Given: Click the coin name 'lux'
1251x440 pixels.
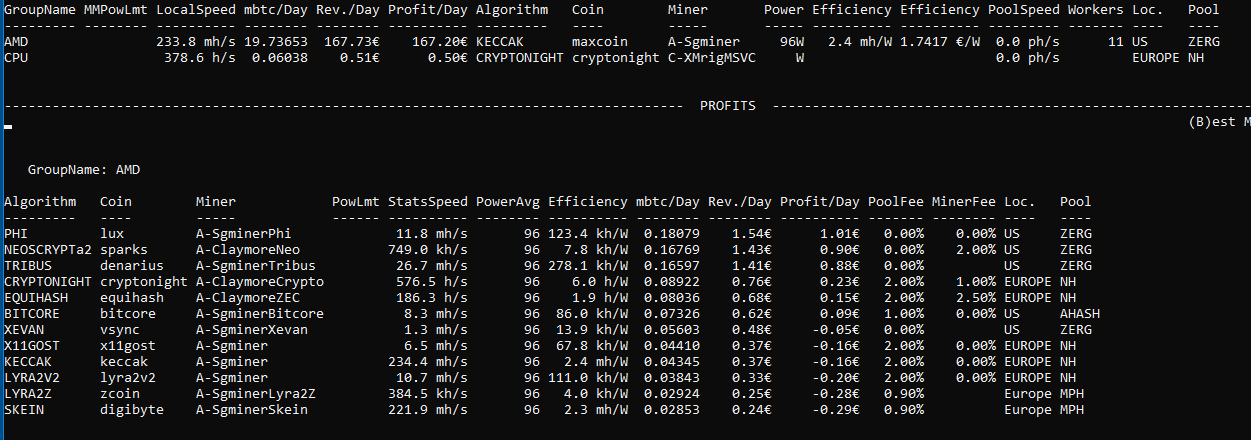Looking at the screenshot, I should (112, 234).
